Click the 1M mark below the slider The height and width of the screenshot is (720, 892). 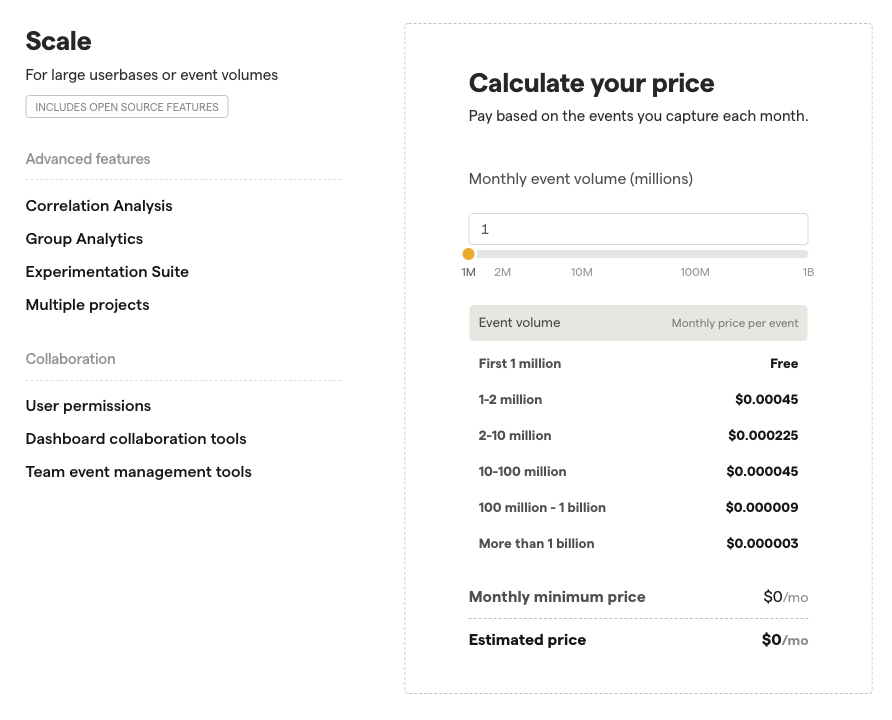(468, 271)
